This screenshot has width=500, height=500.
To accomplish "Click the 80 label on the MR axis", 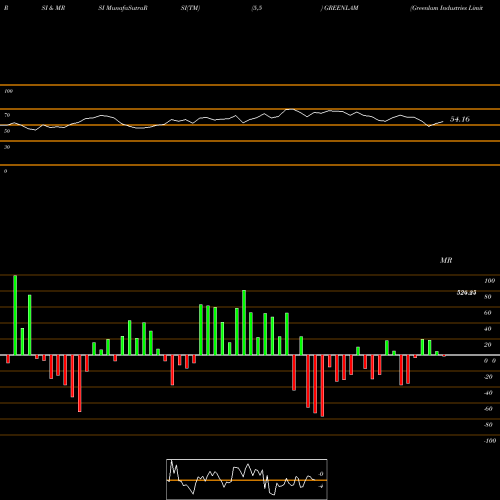I will pos(488,297).
